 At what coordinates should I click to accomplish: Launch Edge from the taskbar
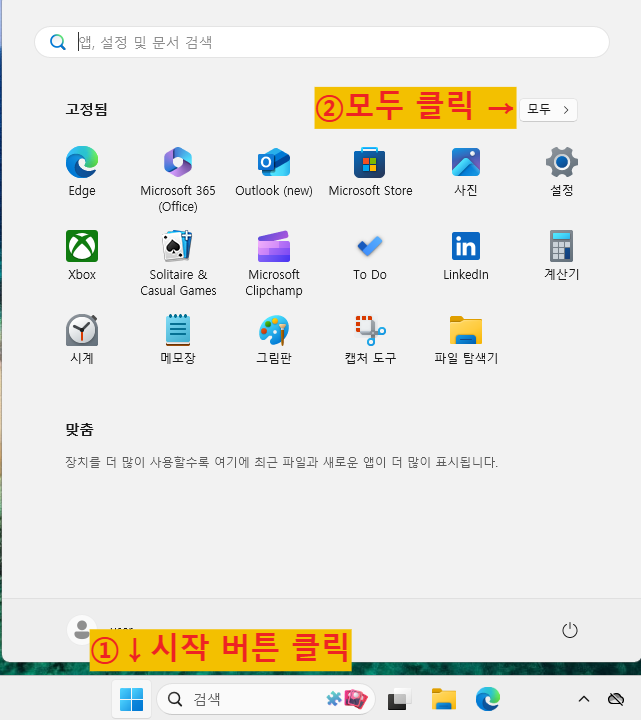(x=488, y=699)
